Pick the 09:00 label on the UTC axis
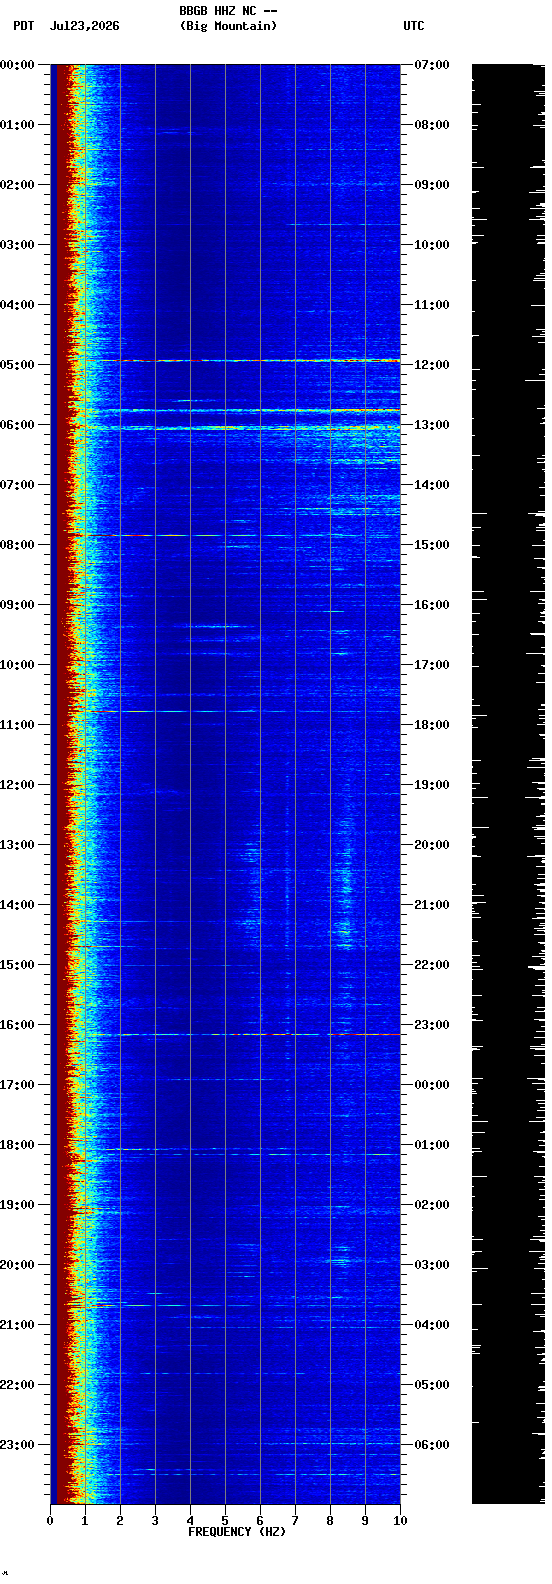The image size is (552, 1584). coord(432,185)
